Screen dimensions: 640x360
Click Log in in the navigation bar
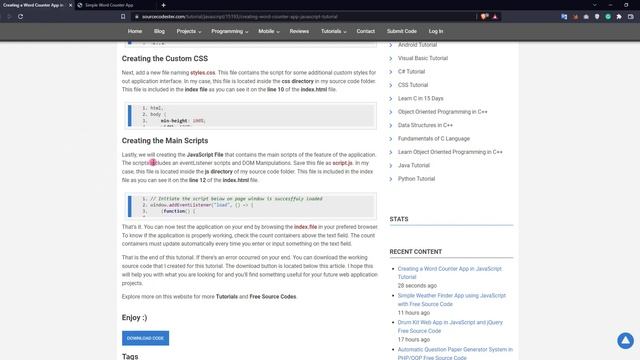436,31
